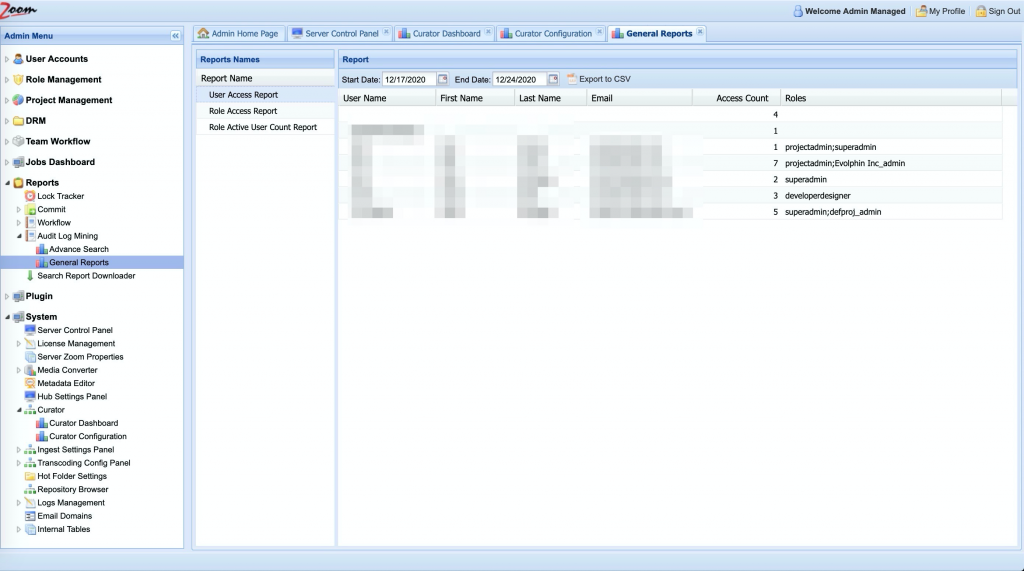This screenshot has width=1024, height=571.
Task: Sort by the Access Count column header
Action: [x=736, y=98]
